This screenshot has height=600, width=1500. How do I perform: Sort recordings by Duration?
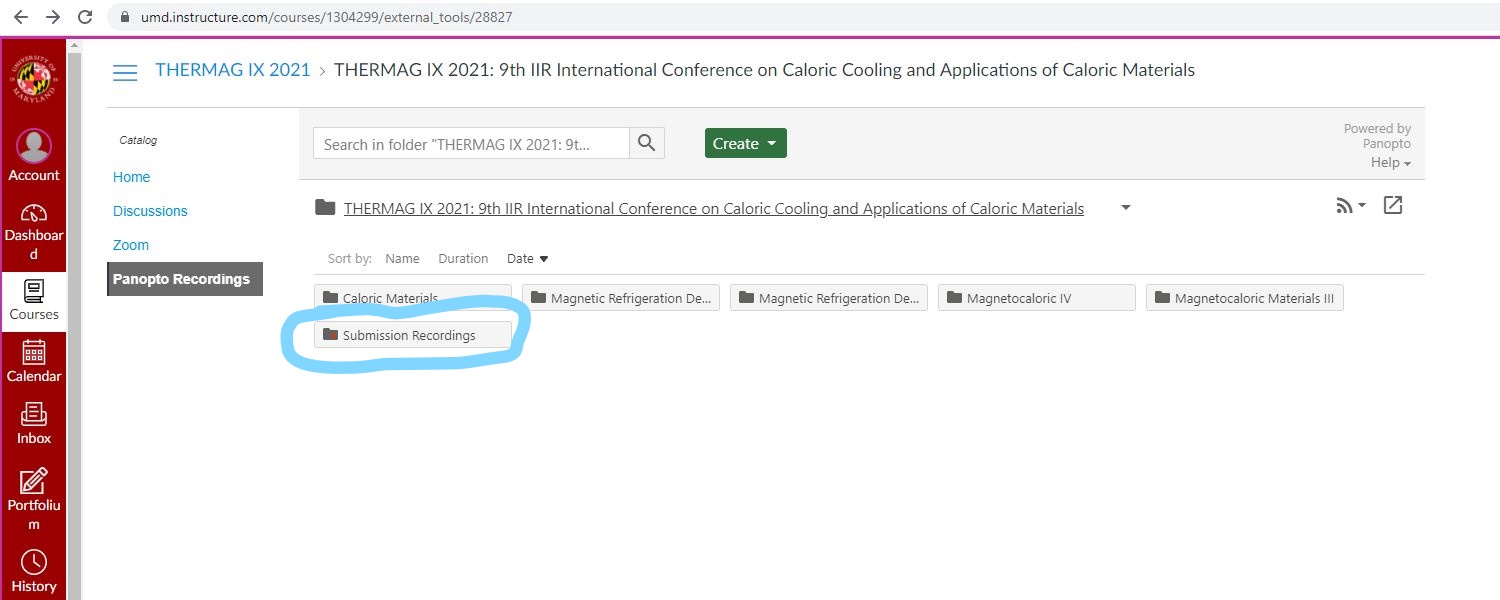[x=463, y=258]
